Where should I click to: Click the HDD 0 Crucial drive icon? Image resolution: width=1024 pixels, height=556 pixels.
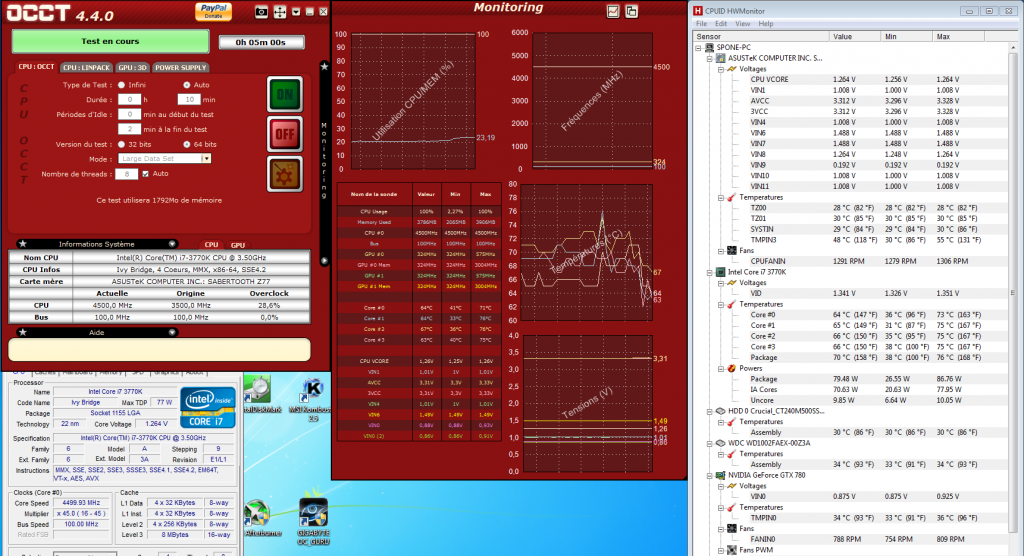(x=720, y=412)
